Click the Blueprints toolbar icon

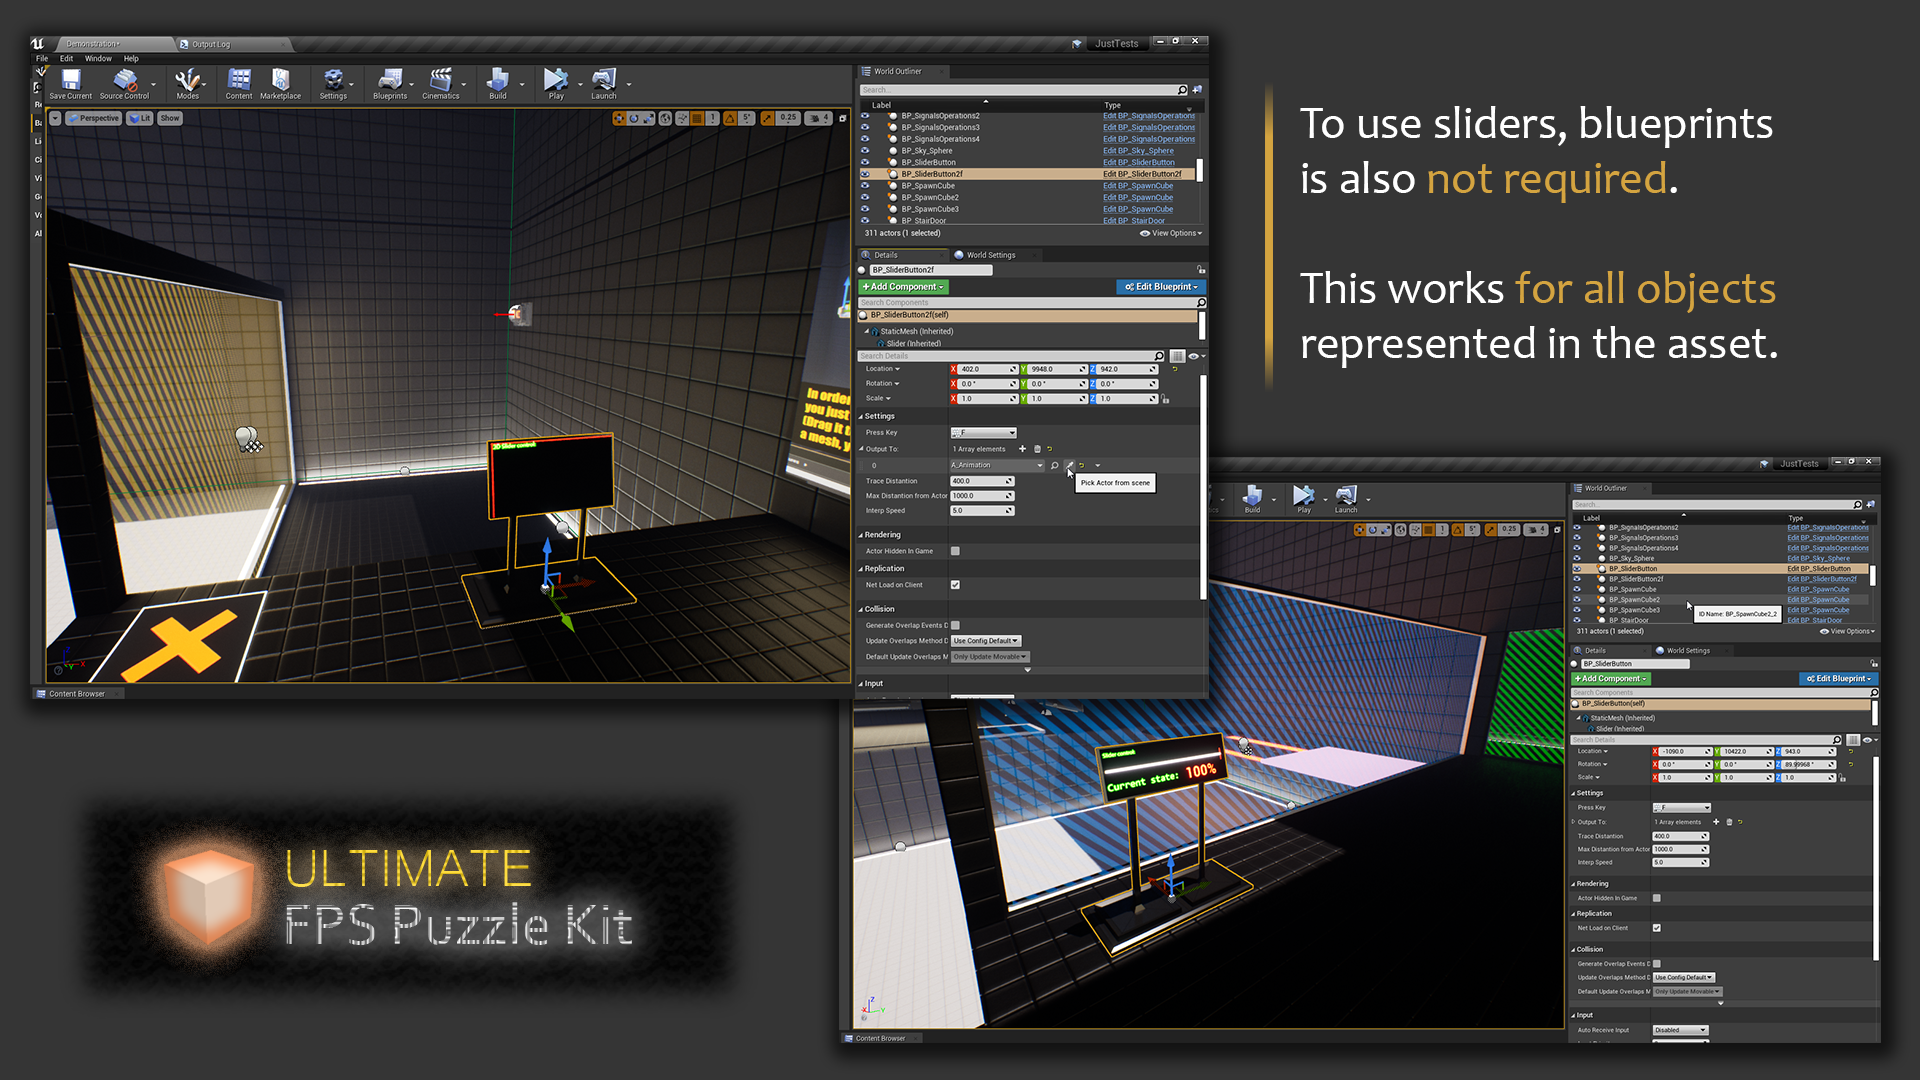point(390,84)
